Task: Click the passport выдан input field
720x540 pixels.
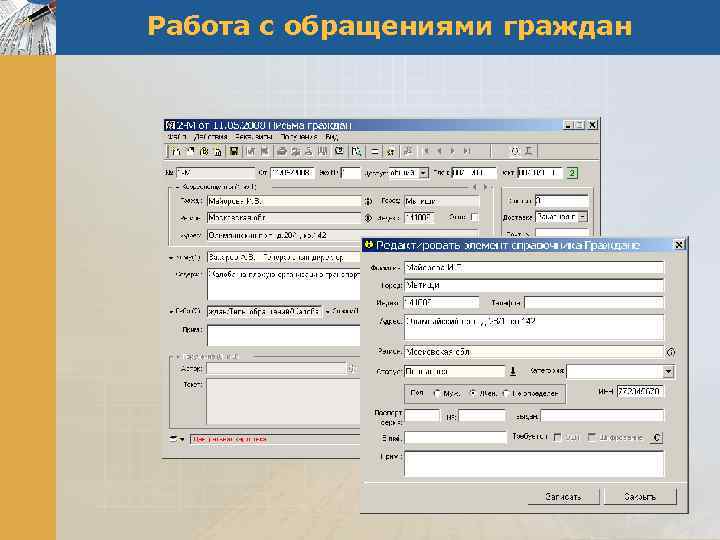Action: click(602, 416)
